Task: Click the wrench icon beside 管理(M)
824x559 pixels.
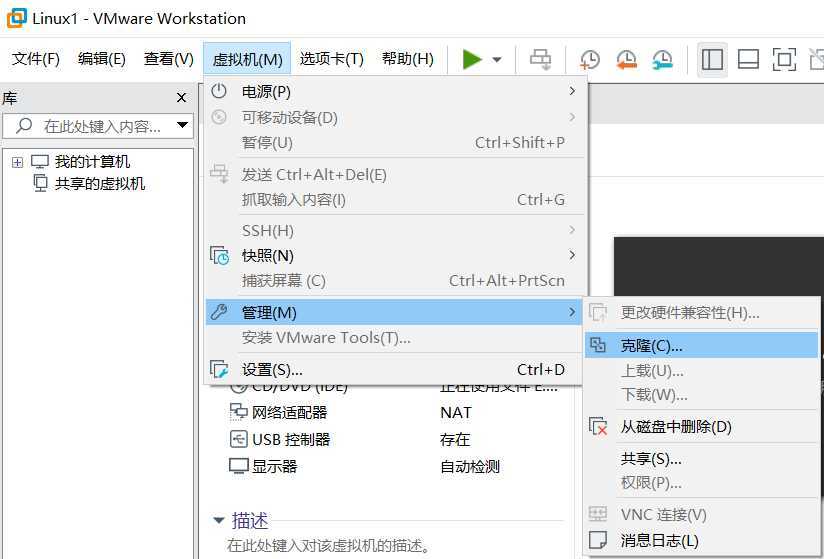Action: point(219,312)
